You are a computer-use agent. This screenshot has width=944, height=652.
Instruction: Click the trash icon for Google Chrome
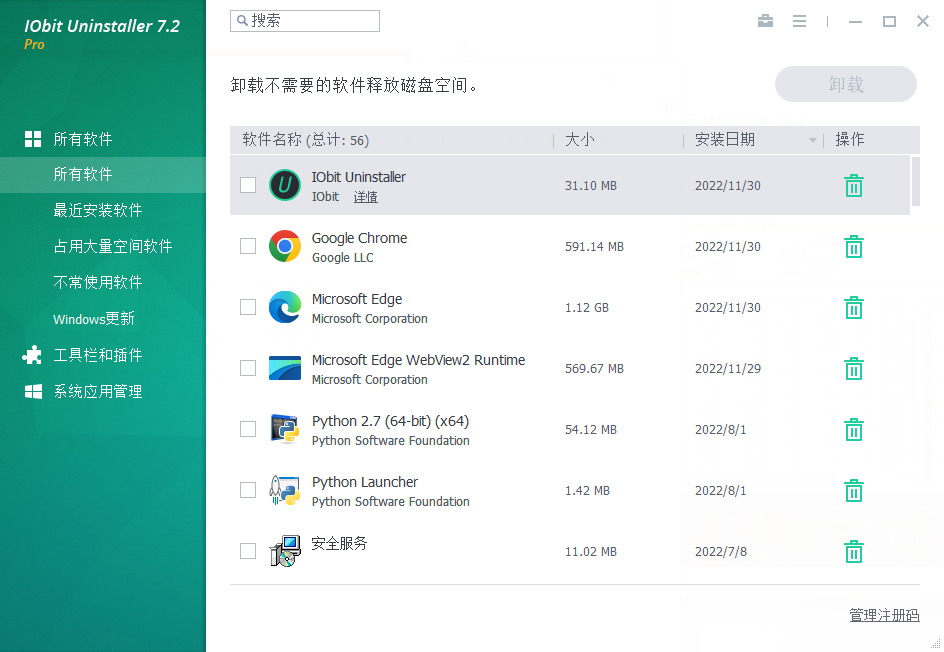coord(853,247)
